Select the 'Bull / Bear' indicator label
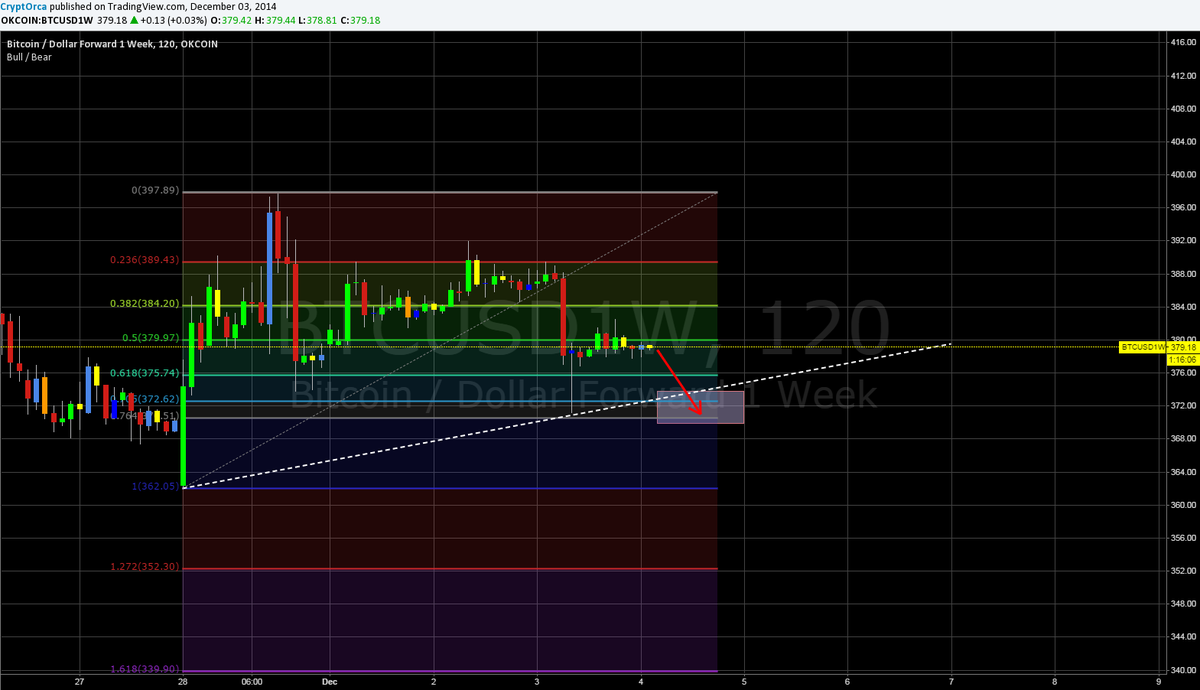Screen dimensions: 1200x690 point(29,57)
